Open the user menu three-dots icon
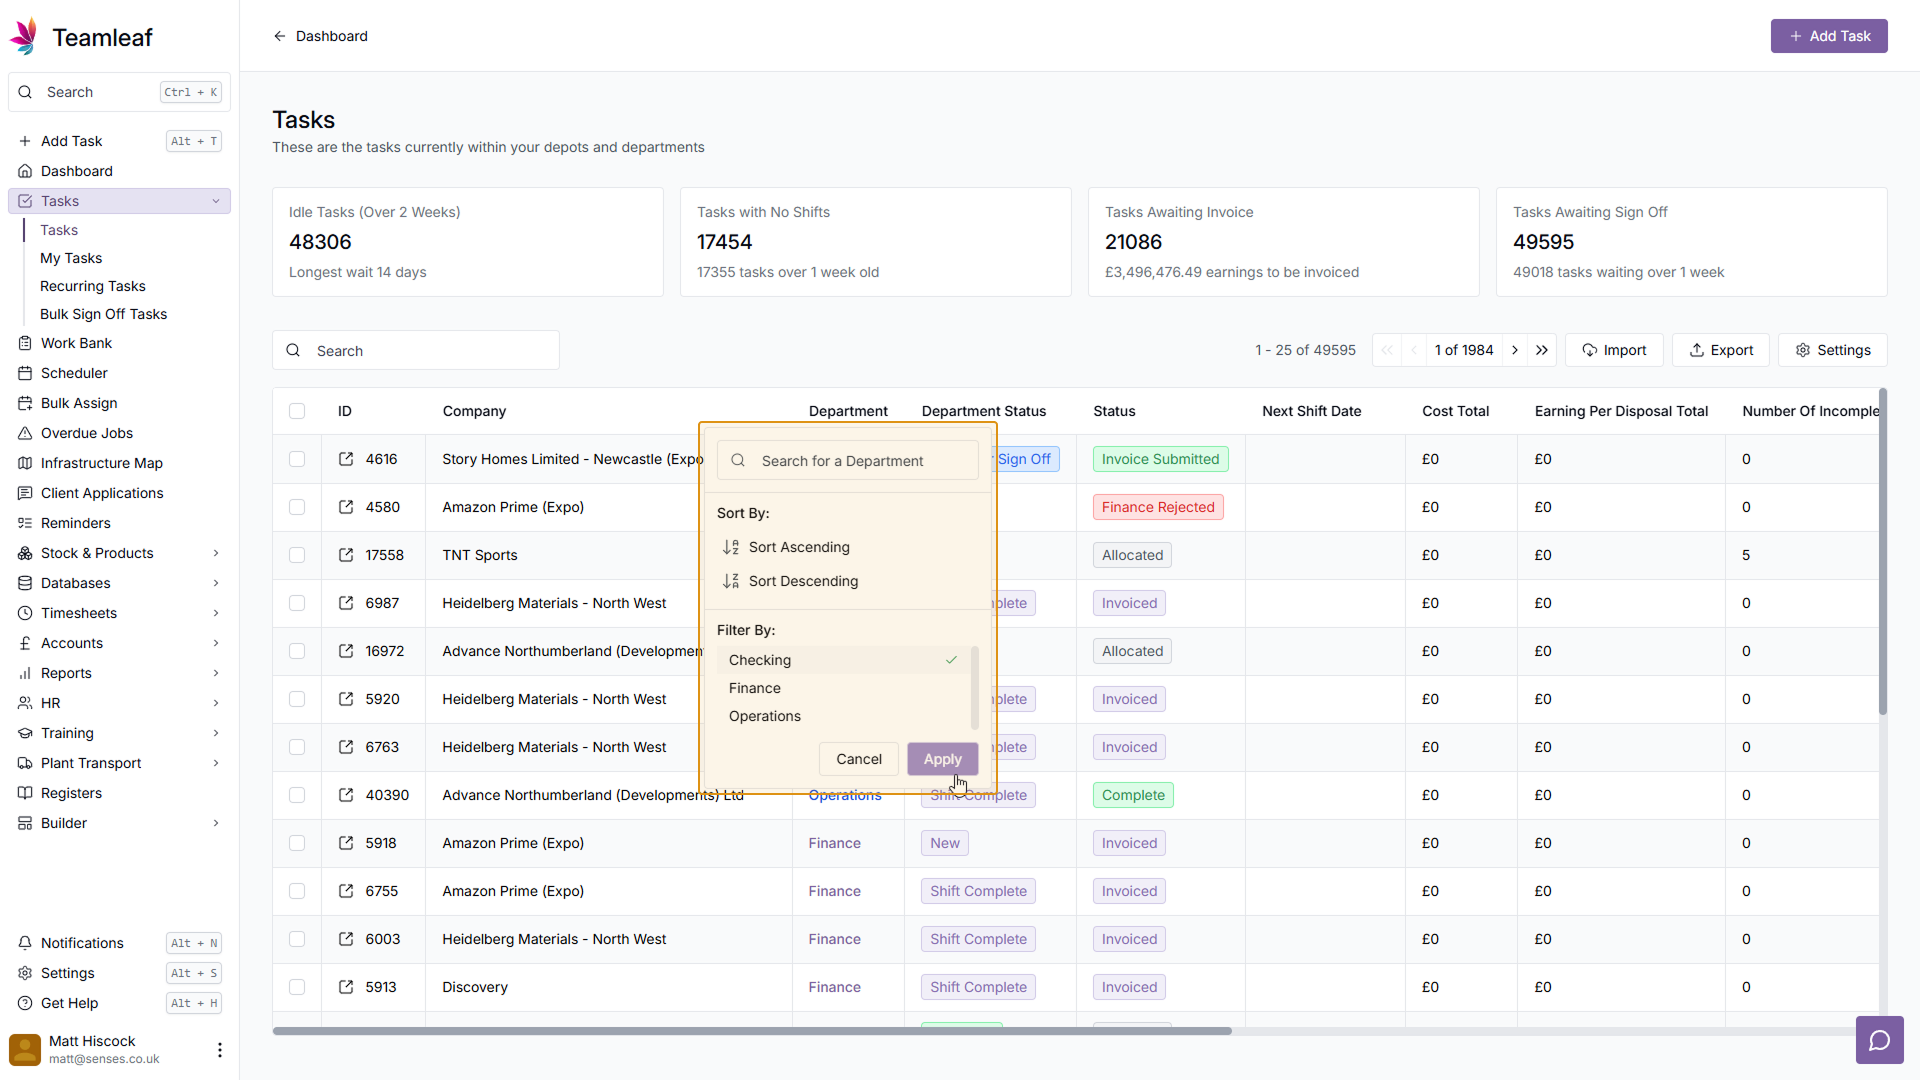 (220, 1049)
